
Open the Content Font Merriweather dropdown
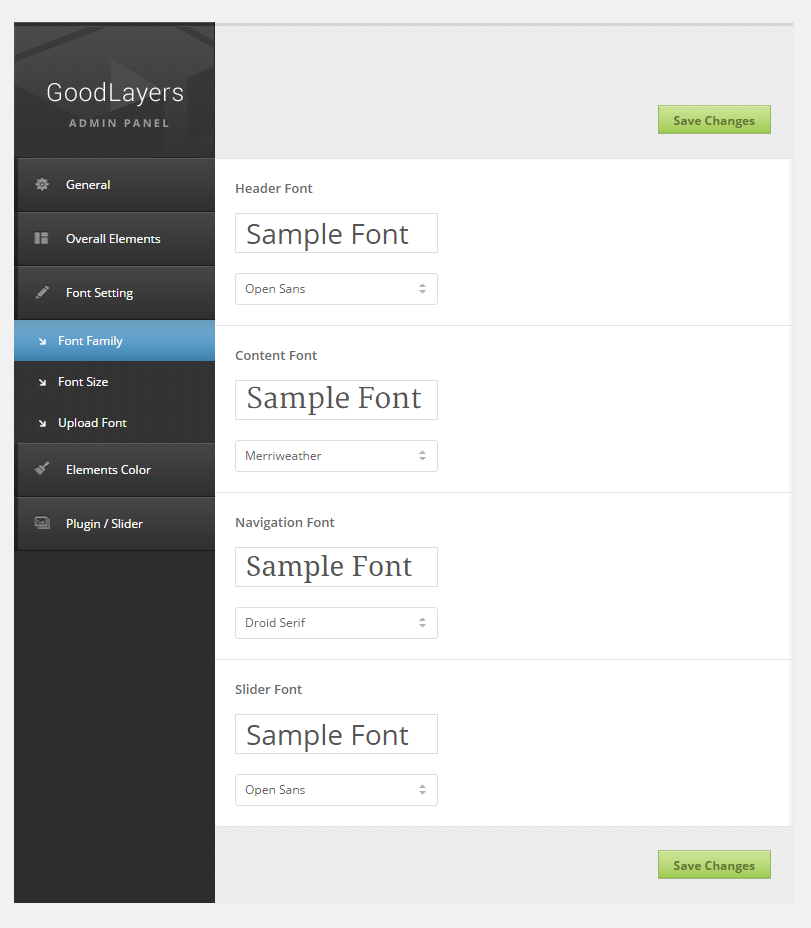coord(336,456)
